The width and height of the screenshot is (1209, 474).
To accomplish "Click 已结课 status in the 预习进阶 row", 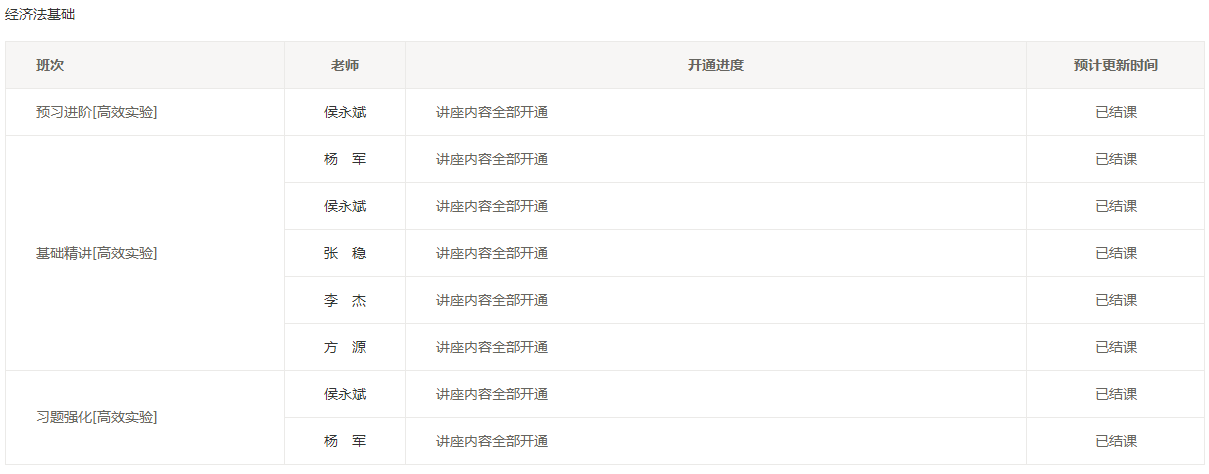I will point(1116,112).
